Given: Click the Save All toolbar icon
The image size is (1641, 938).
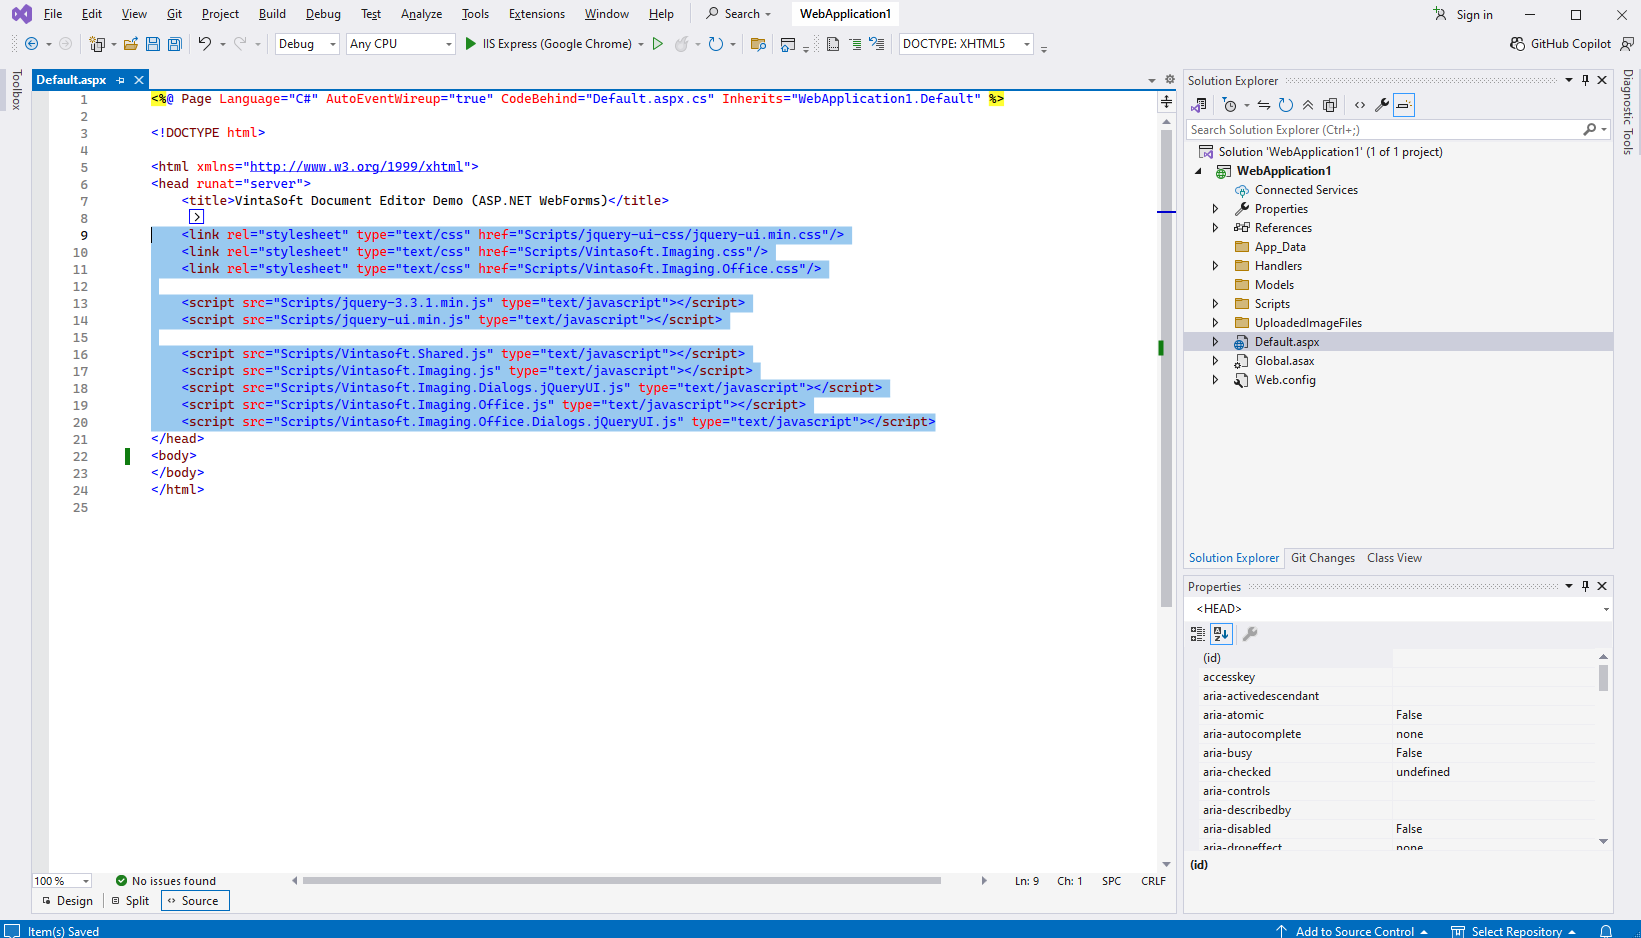Looking at the screenshot, I should tap(175, 44).
